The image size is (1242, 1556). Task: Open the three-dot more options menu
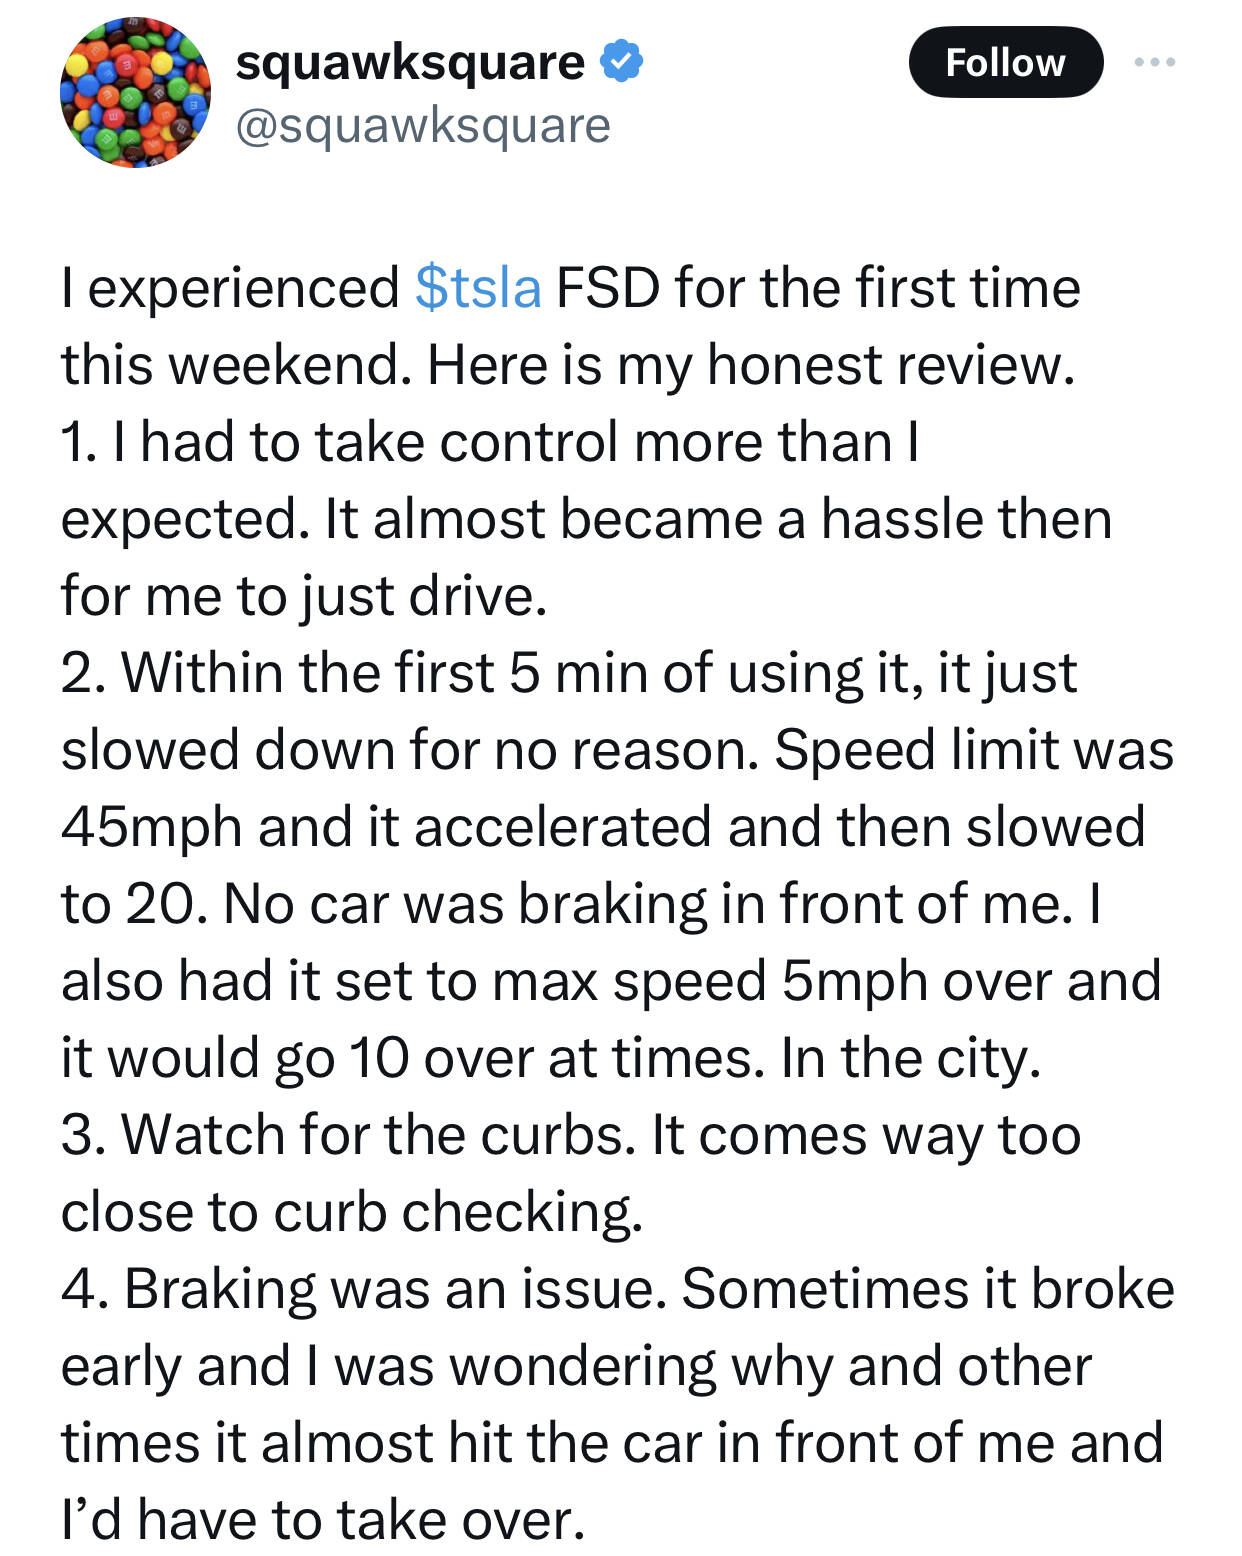tap(1155, 62)
